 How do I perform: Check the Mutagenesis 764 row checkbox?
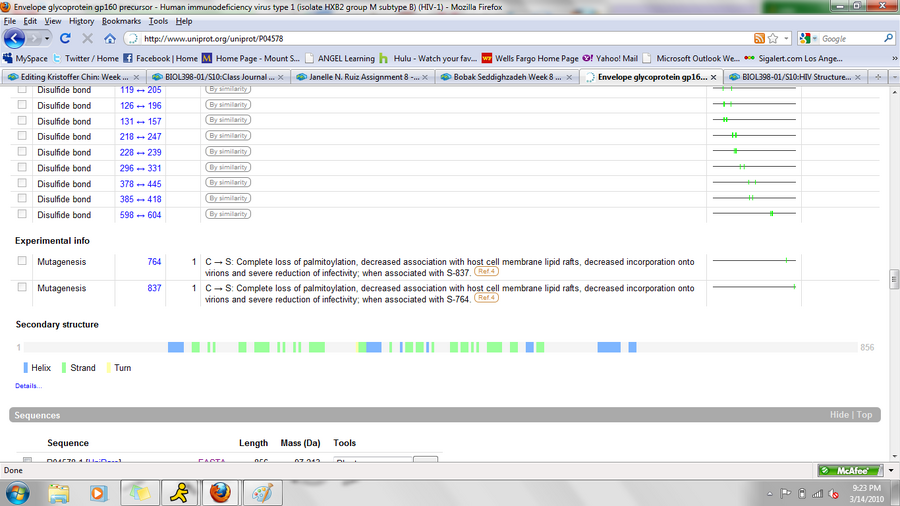coord(22,261)
